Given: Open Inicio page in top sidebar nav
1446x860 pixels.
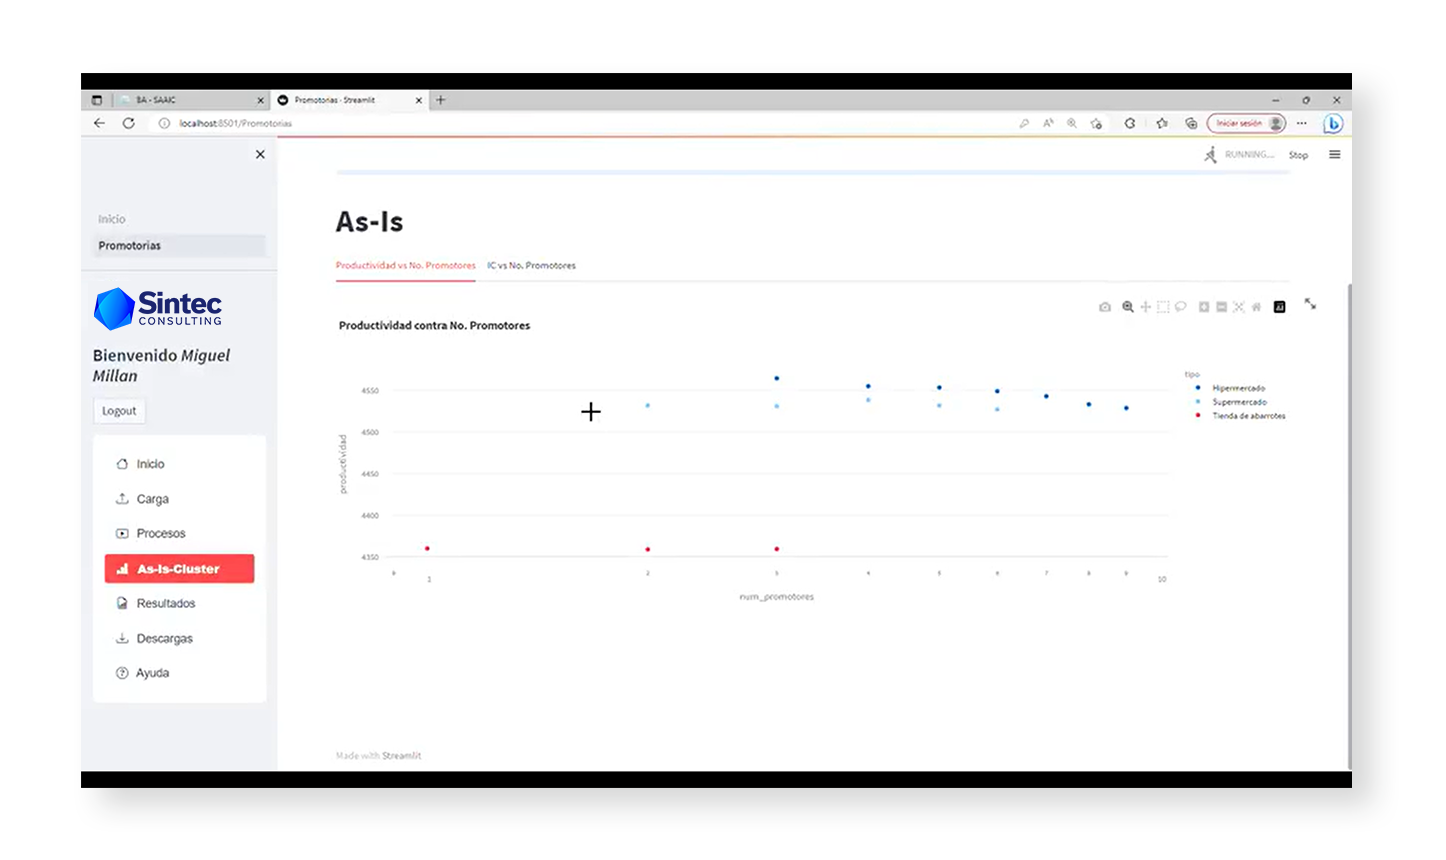Looking at the screenshot, I should 112,219.
